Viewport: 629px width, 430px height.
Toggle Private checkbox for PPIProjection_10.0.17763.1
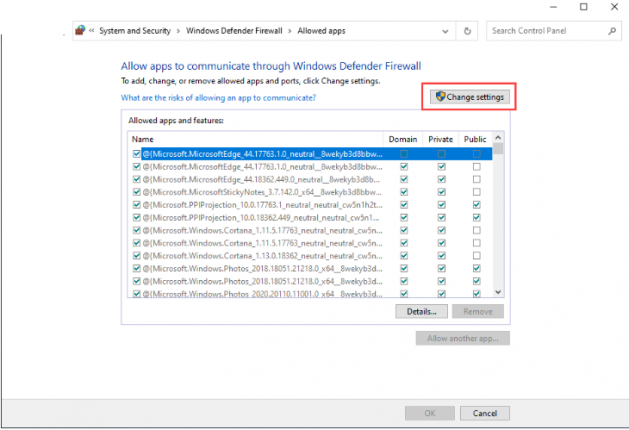[x=442, y=205]
